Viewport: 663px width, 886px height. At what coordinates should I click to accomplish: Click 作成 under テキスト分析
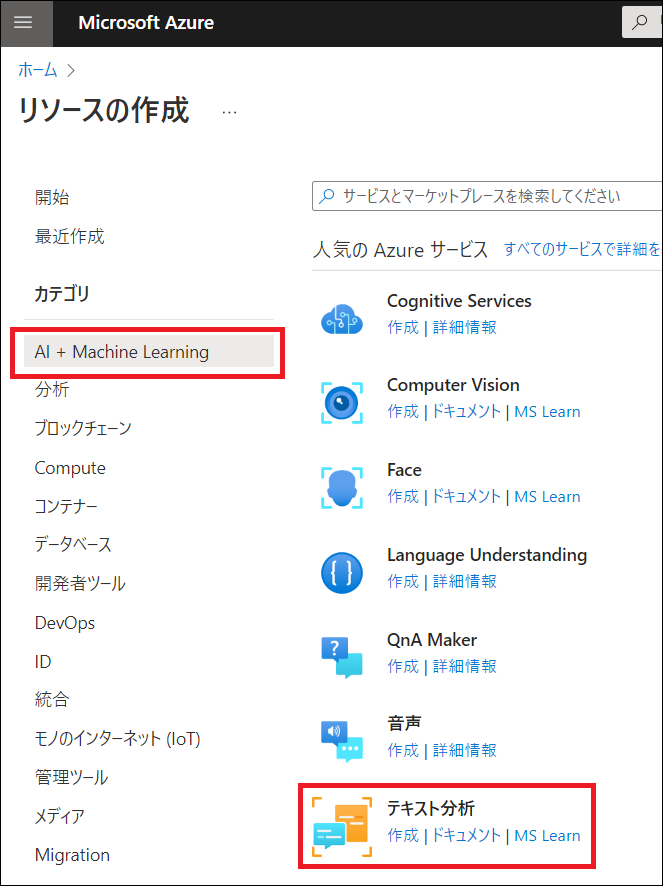point(403,835)
